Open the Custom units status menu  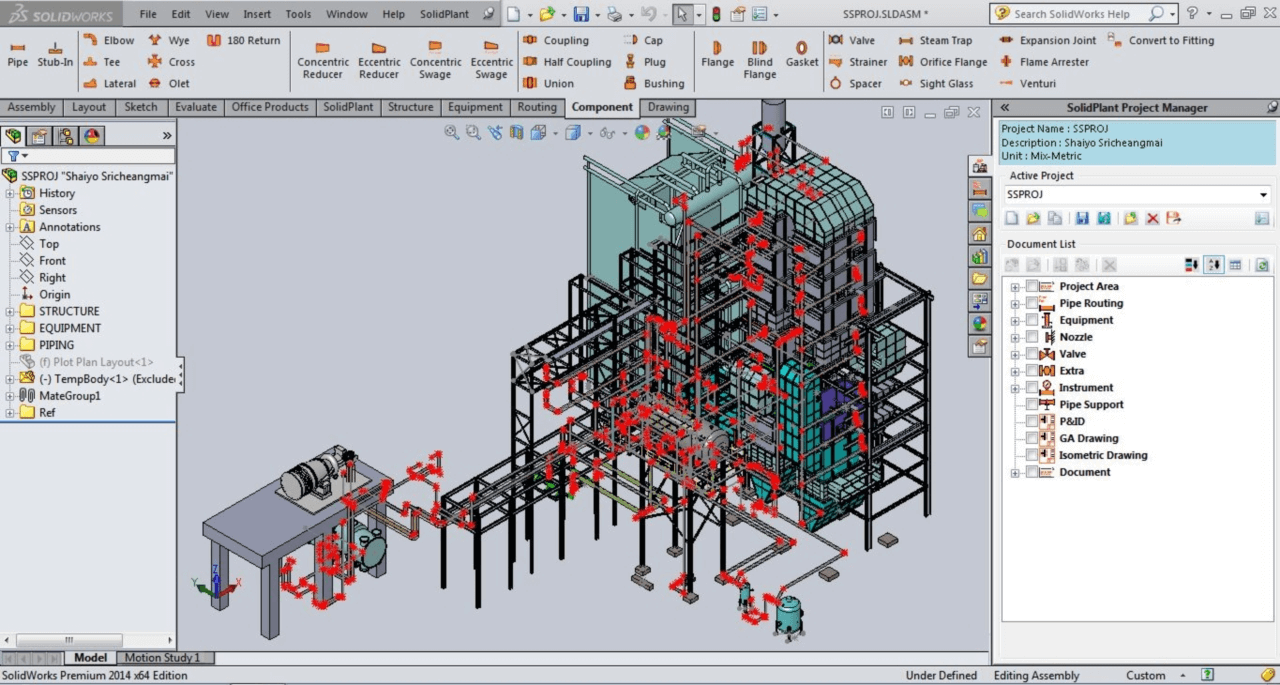point(1155,676)
